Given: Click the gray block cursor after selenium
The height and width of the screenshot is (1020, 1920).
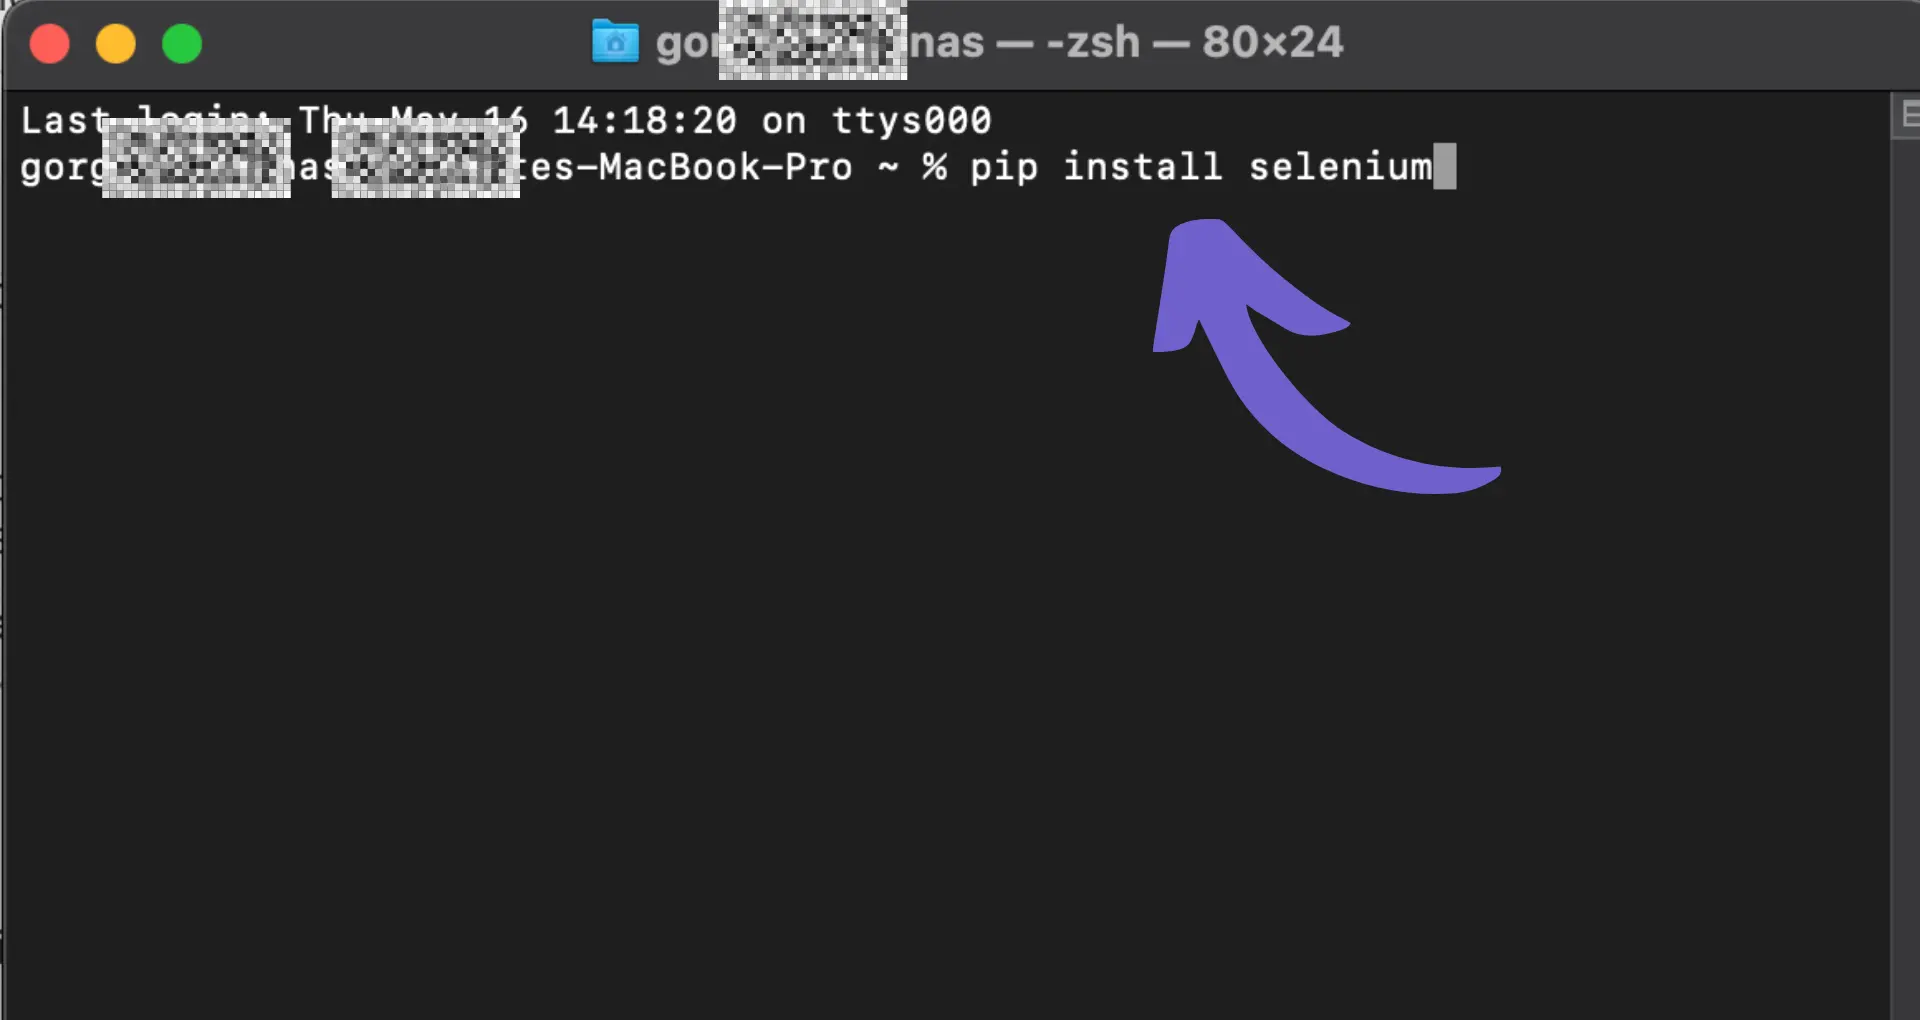Looking at the screenshot, I should (x=1445, y=166).
